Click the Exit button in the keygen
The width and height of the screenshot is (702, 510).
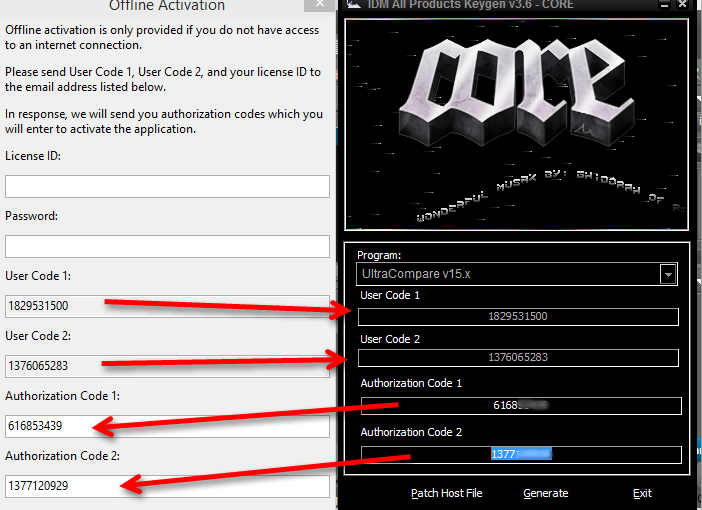(642, 493)
